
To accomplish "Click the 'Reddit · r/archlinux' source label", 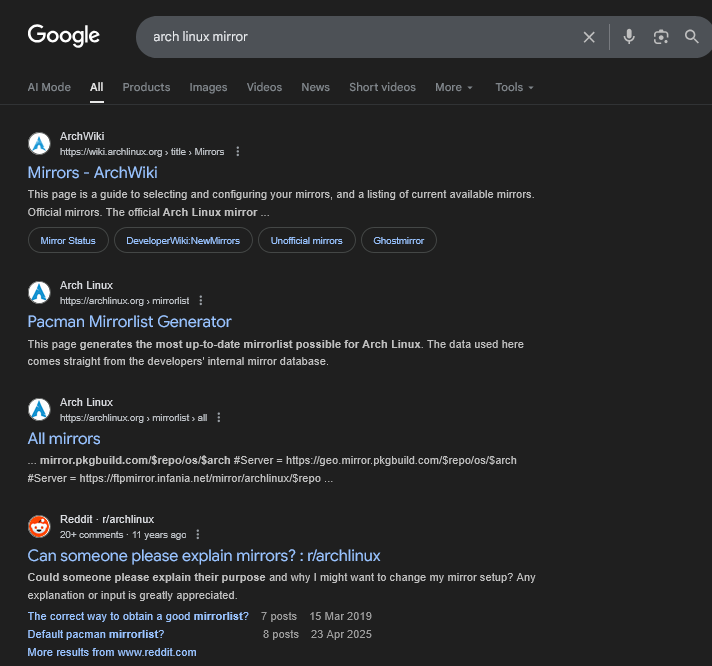I will [107, 519].
